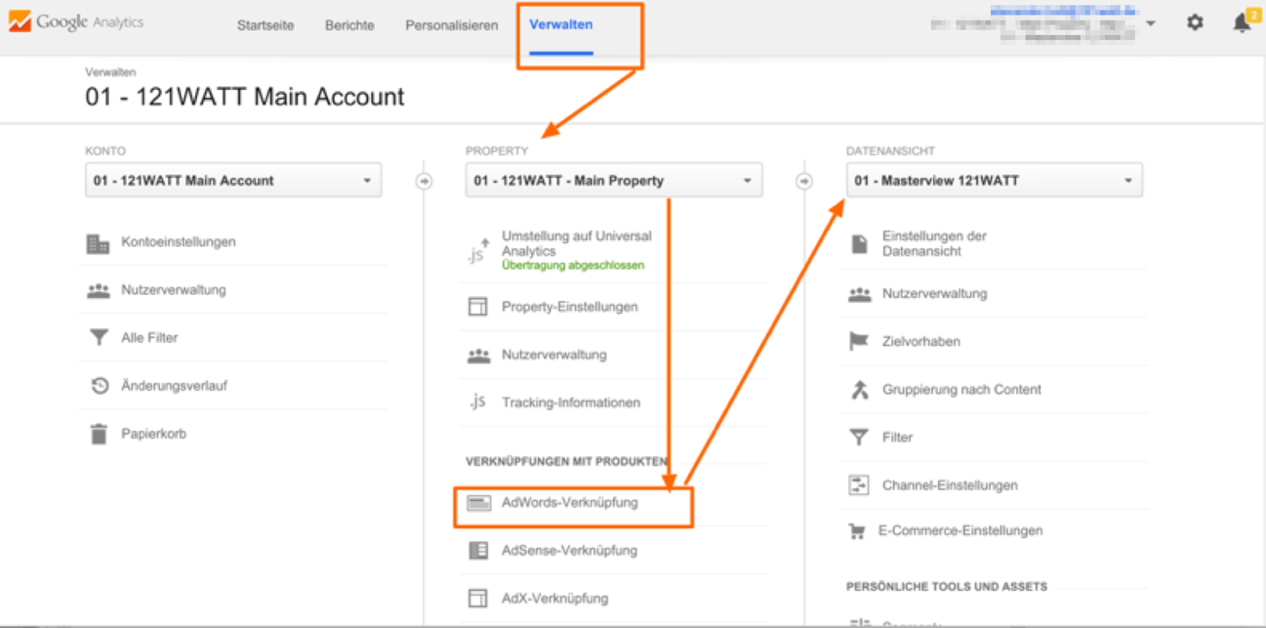Click the arrow icon between Property and Datenansicht
The image size is (1266, 628).
click(x=804, y=181)
